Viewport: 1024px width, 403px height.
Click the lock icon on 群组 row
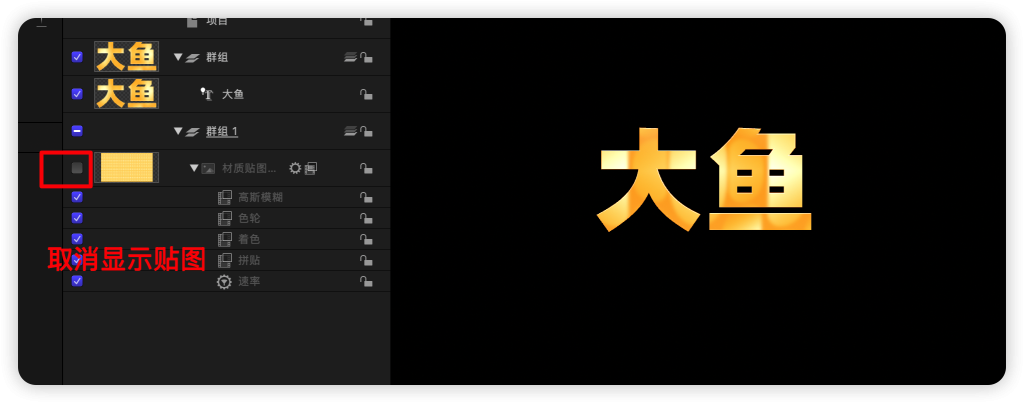[x=367, y=57]
